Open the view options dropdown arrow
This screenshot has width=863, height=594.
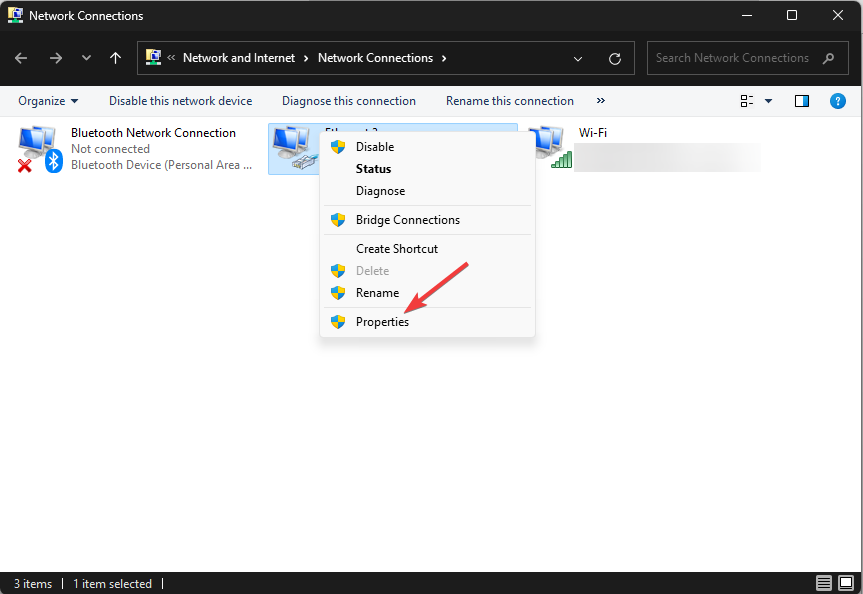coord(768,101)
